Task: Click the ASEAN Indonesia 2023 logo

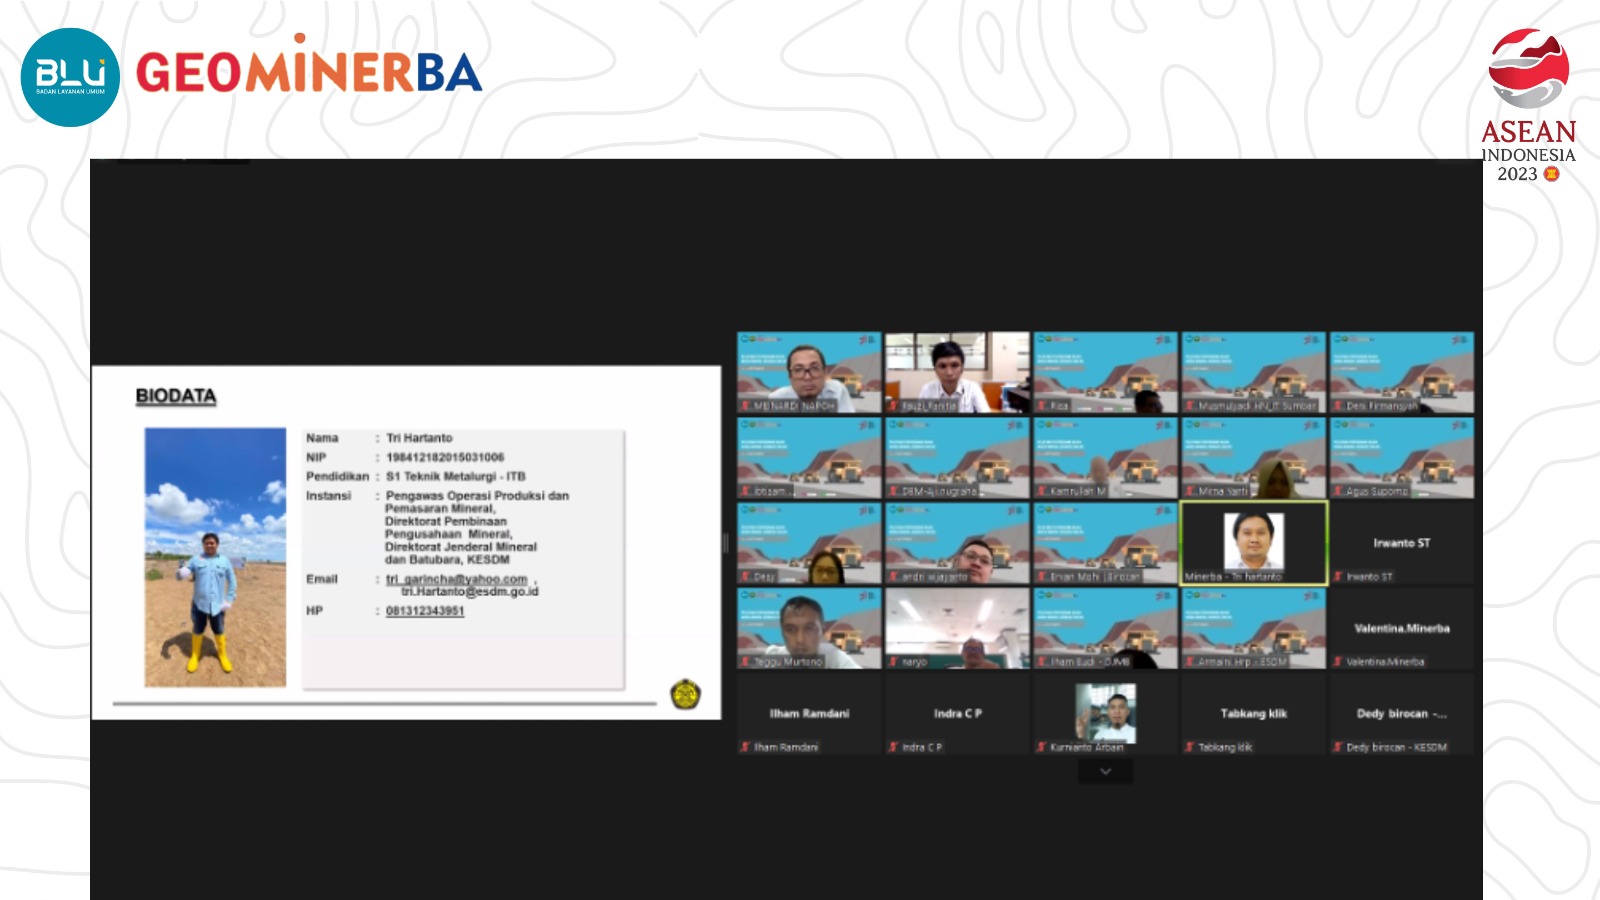Action: (1528, 106)
